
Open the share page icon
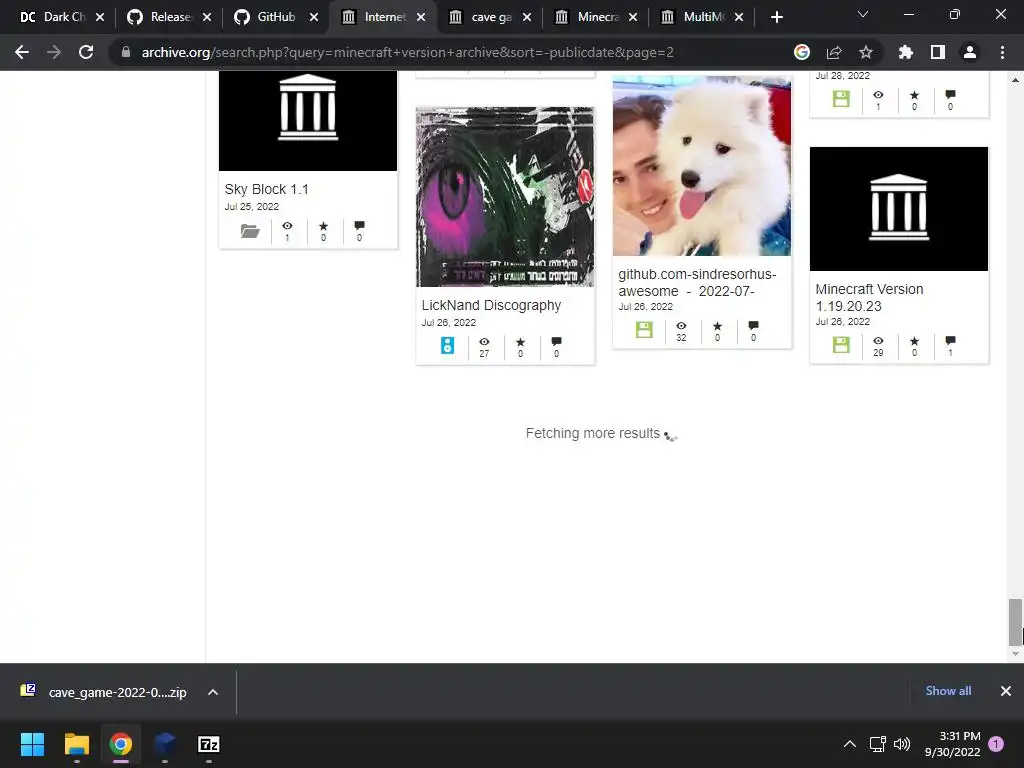[x=834, y=52]
